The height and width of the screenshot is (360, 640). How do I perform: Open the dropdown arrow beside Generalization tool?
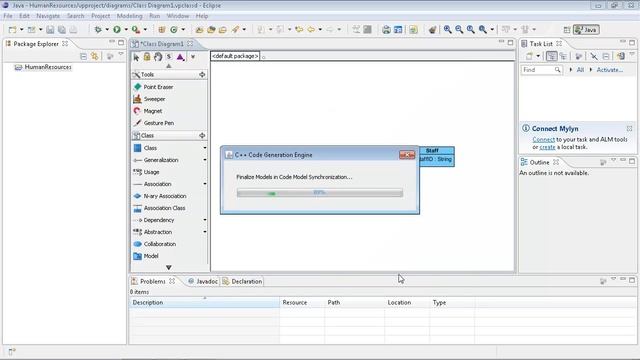pyautogui.click(x=205, y=160)
